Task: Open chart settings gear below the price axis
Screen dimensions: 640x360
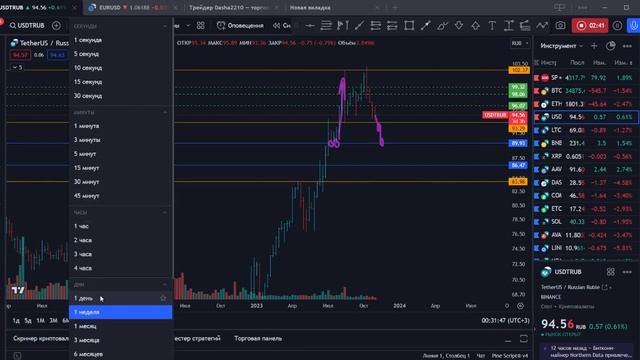Action: [520, 306]
